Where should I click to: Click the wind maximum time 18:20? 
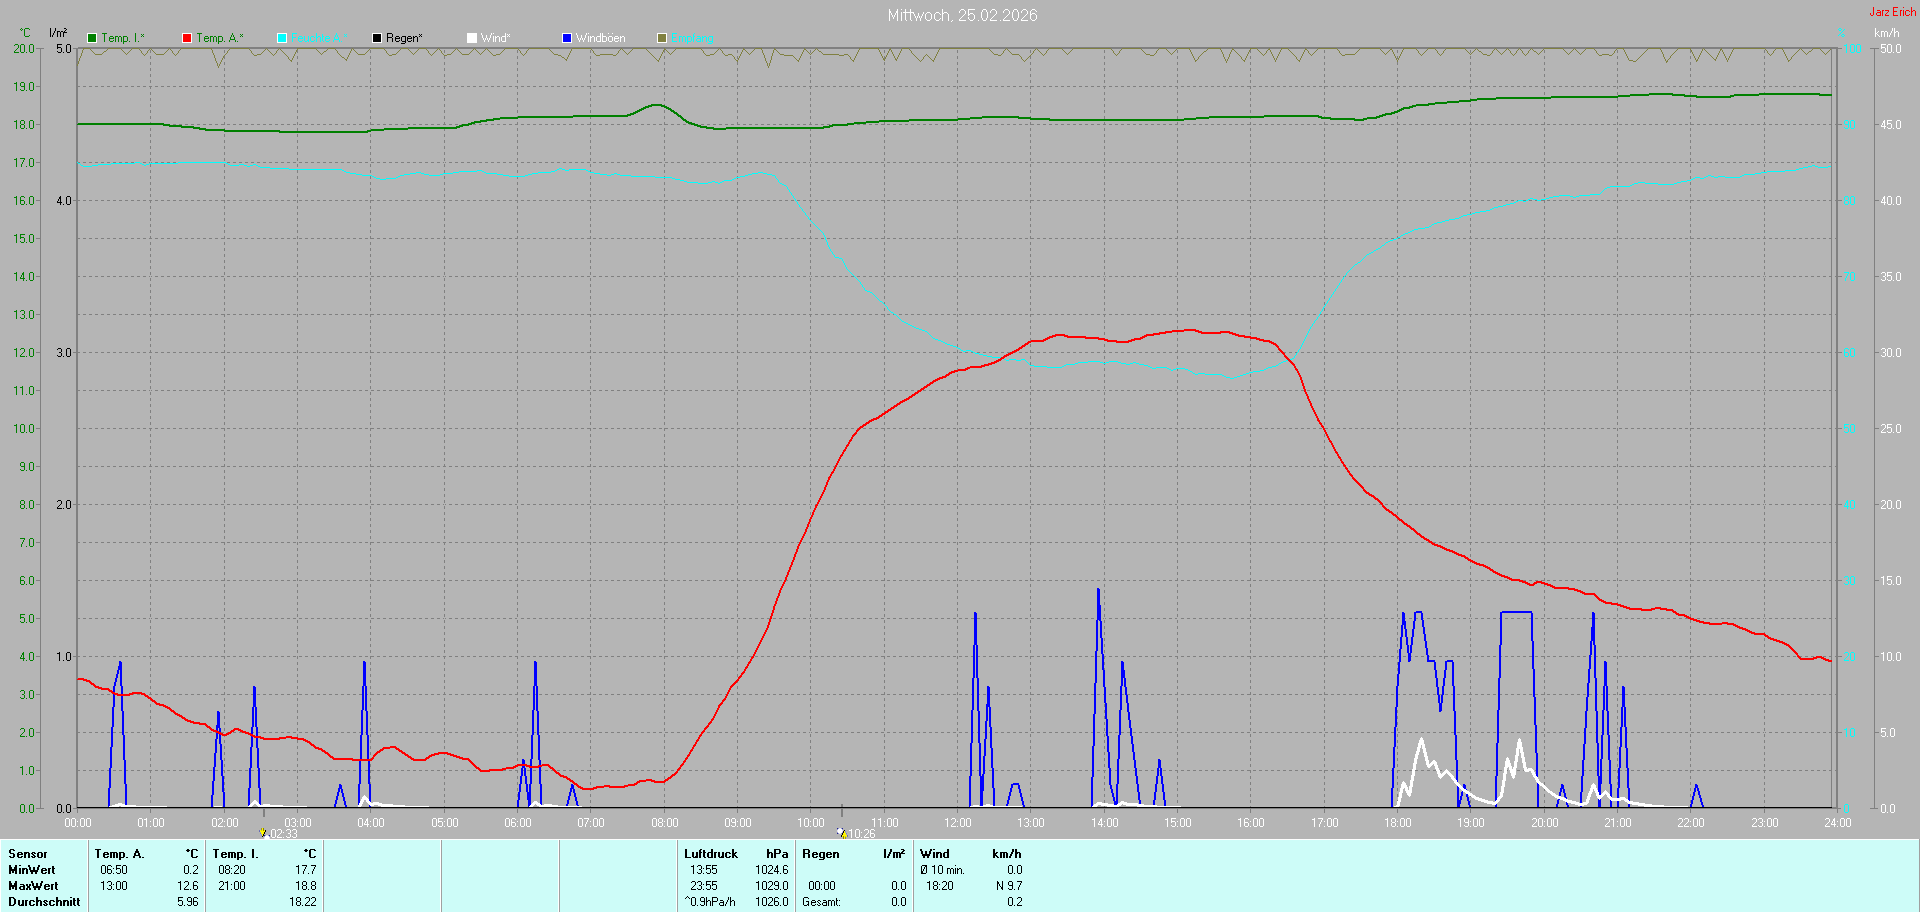940,886
